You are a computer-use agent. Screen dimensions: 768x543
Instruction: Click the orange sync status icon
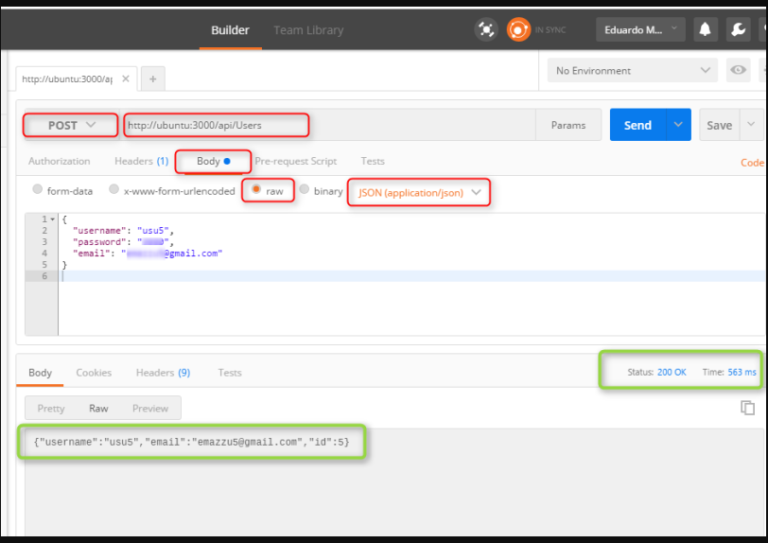(x=518, y=30)
